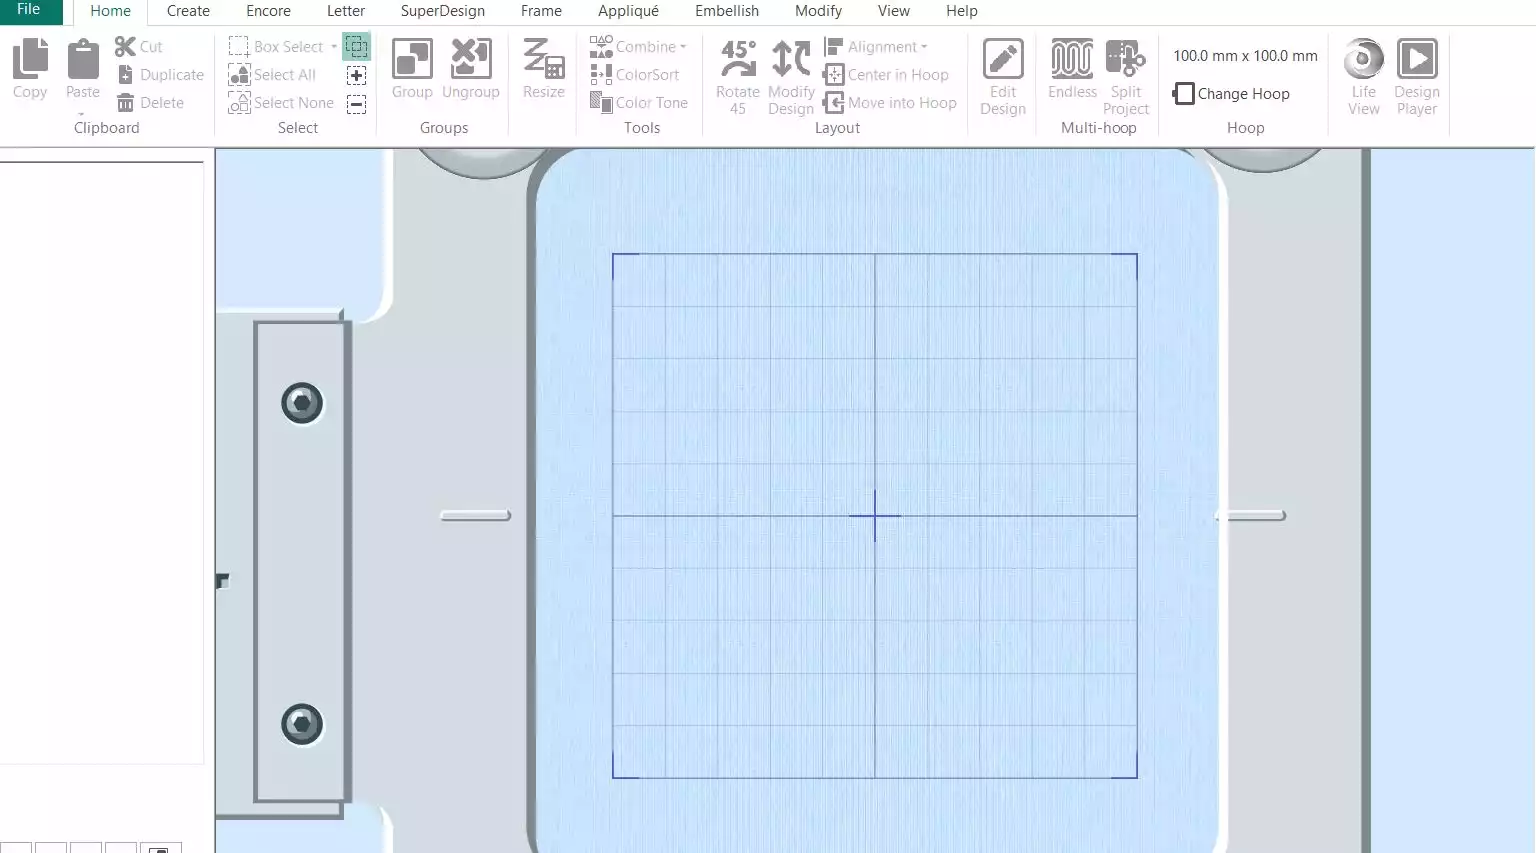
Task: Click the hoop size text 100.0 mm x 100.0 mm
Action: tap(1245, 56)
